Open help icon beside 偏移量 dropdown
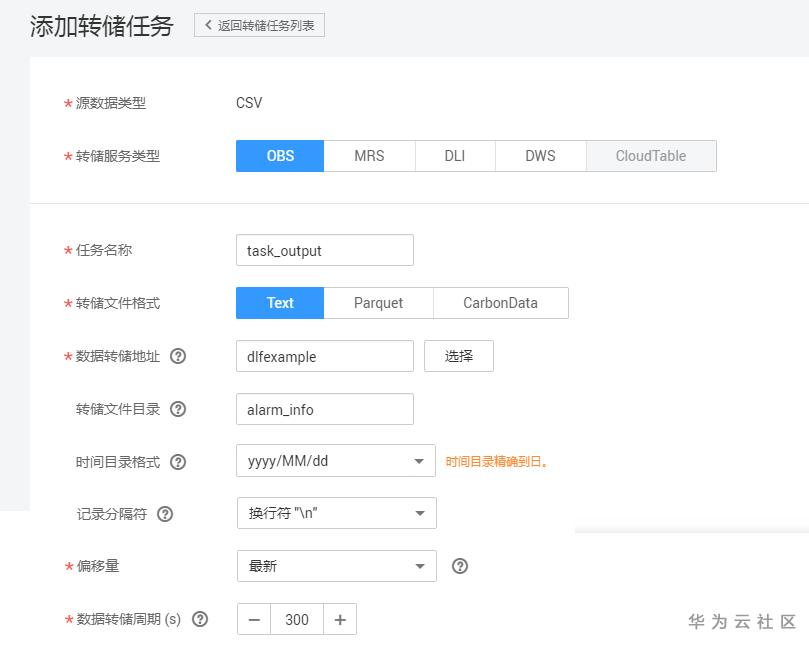 460,566
